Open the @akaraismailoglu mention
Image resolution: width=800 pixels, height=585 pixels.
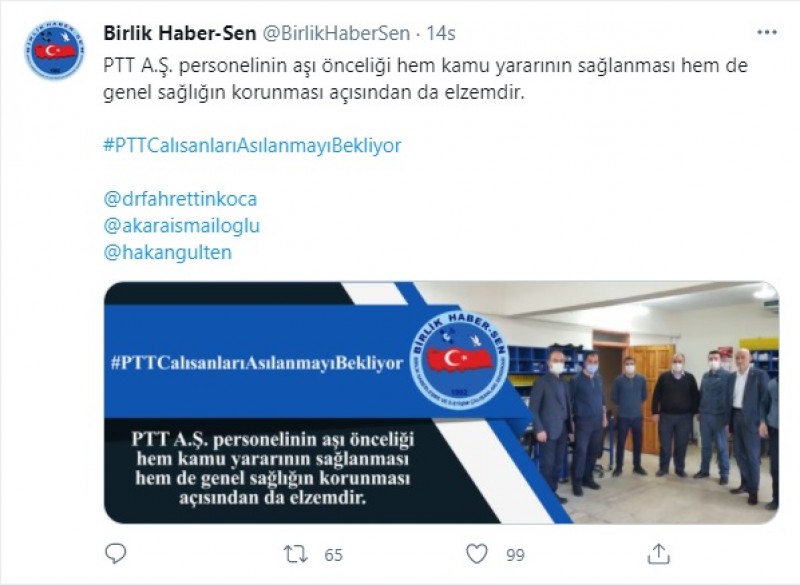pos(182,225)
